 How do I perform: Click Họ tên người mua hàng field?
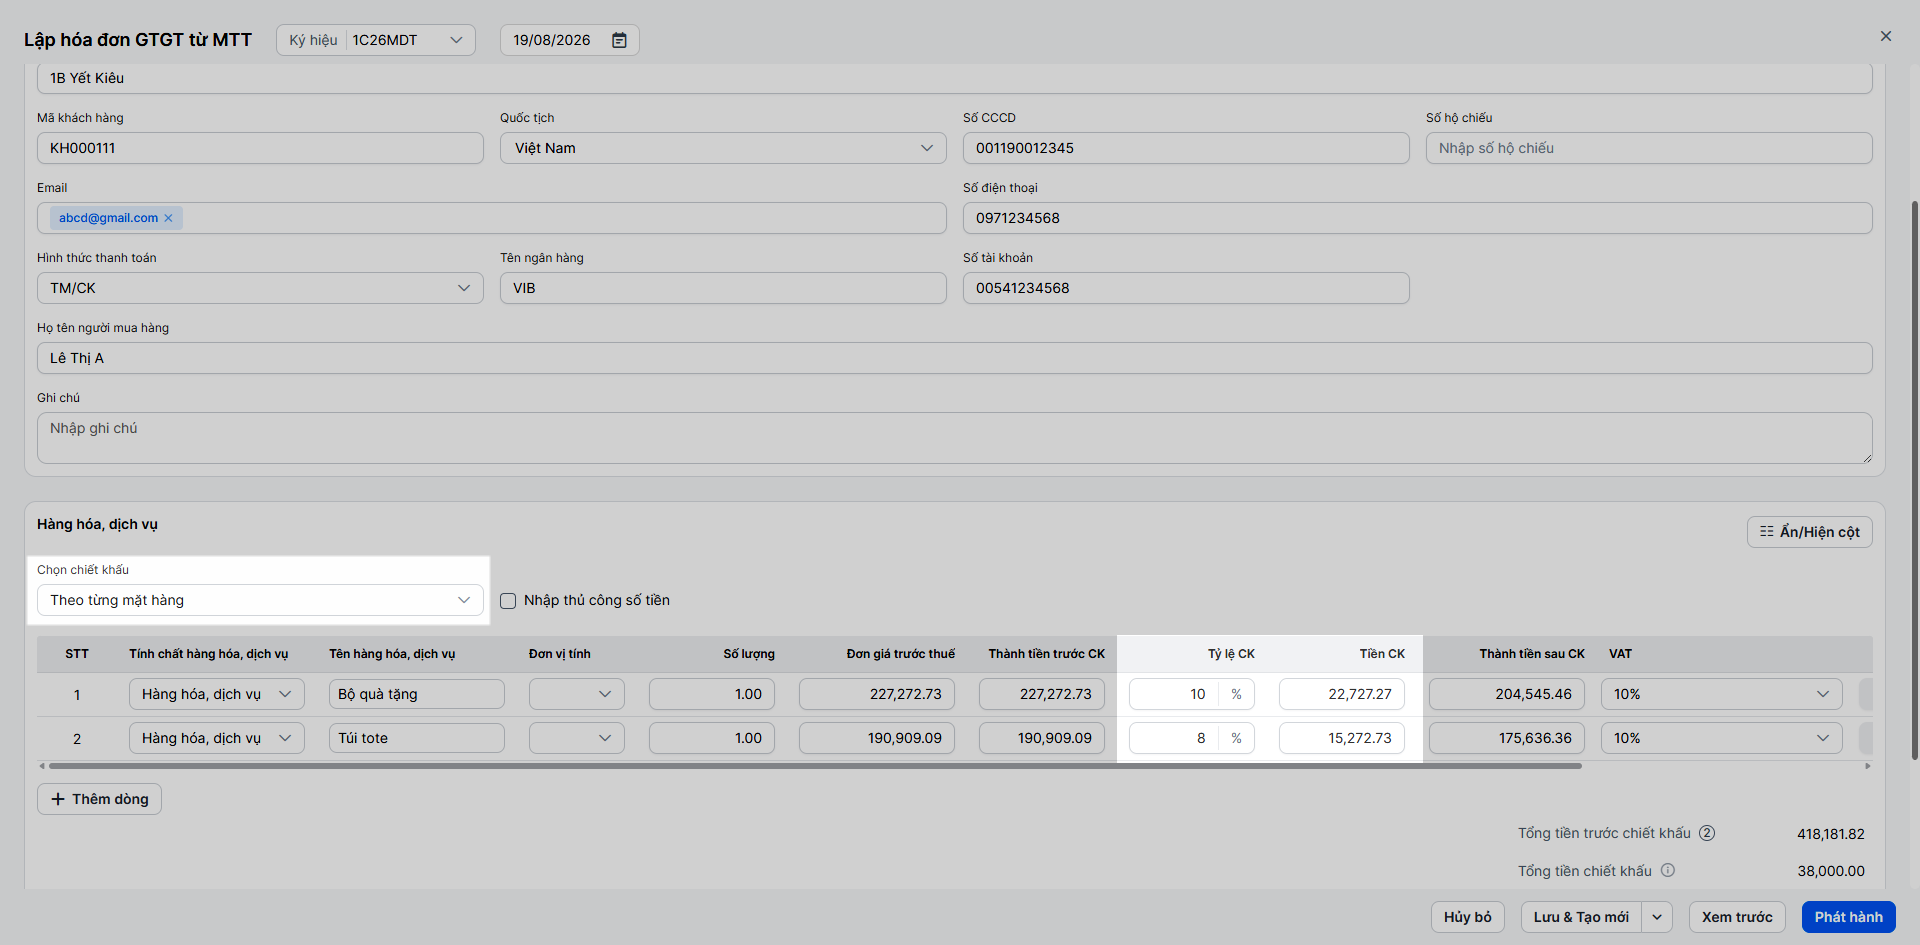click(x=954, y=358)
